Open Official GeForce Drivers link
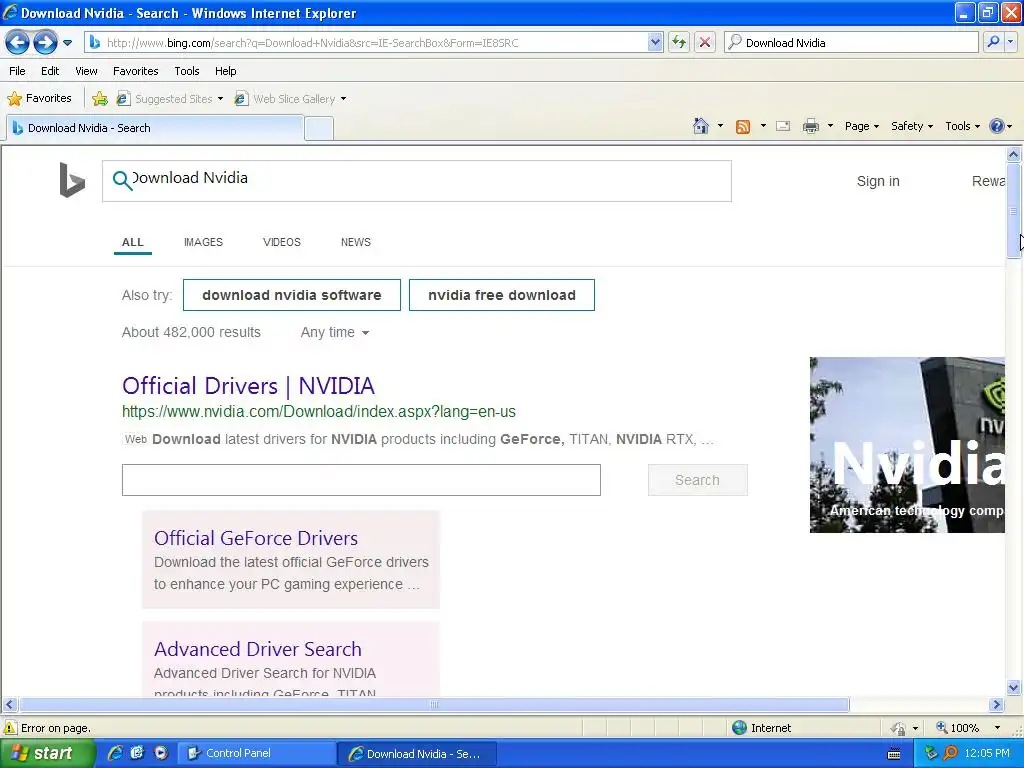The width and height of the screenshot is (1024, 768). 256,538
